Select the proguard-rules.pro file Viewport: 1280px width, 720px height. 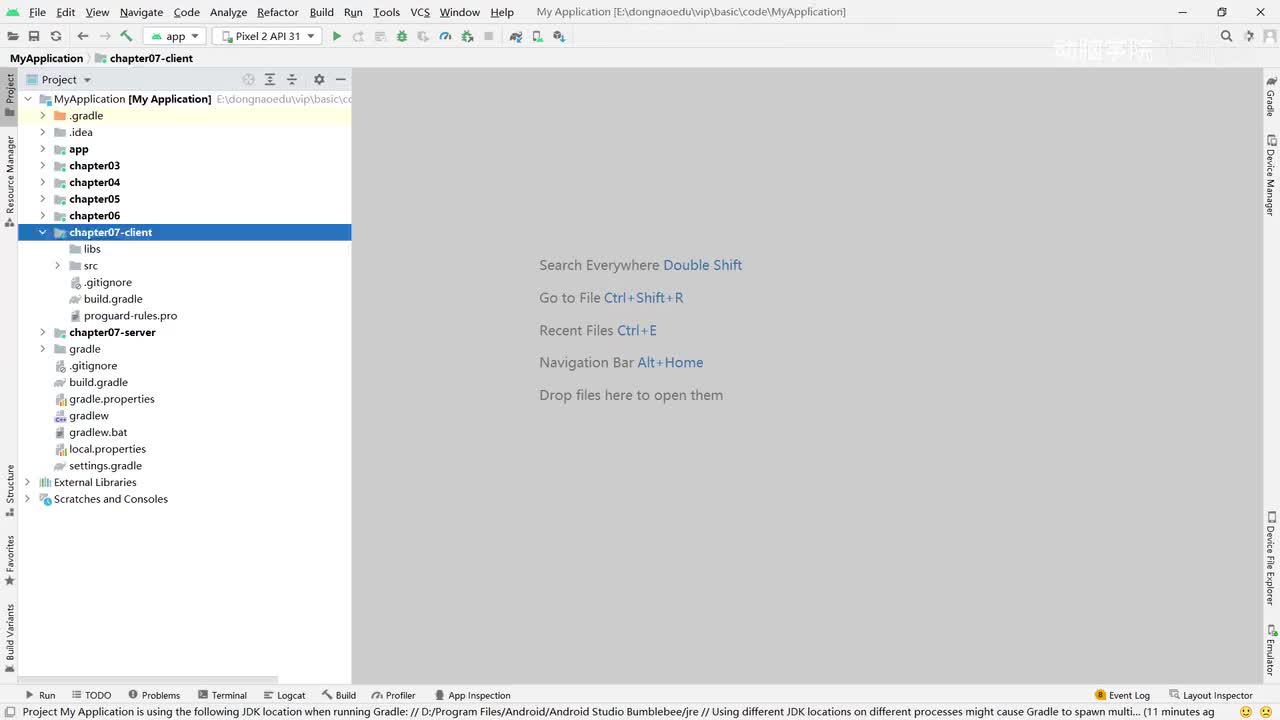click(x=130, y=316)
